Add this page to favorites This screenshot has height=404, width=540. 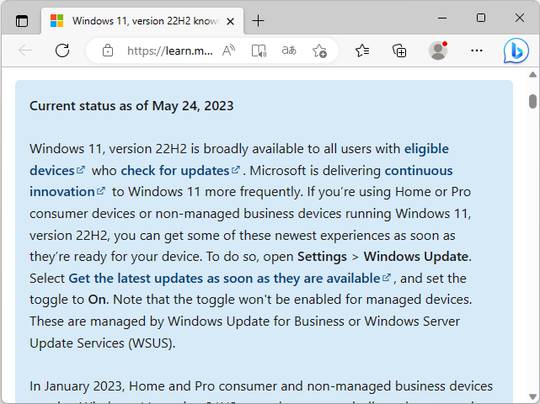click(x=319, y=51)
